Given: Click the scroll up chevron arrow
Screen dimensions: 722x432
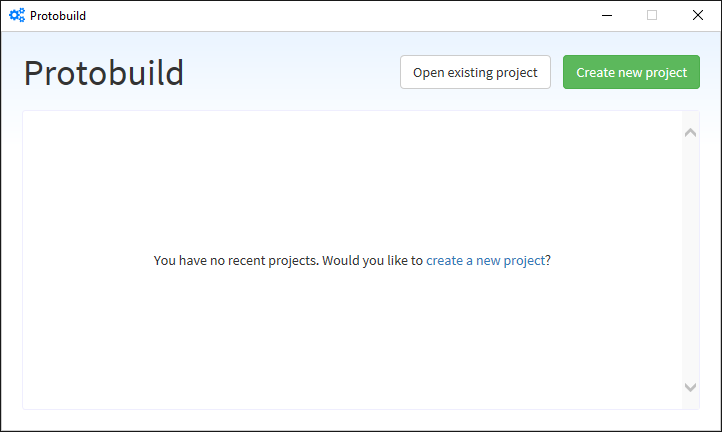Looking at the screenshot, I should coord(690,133).
